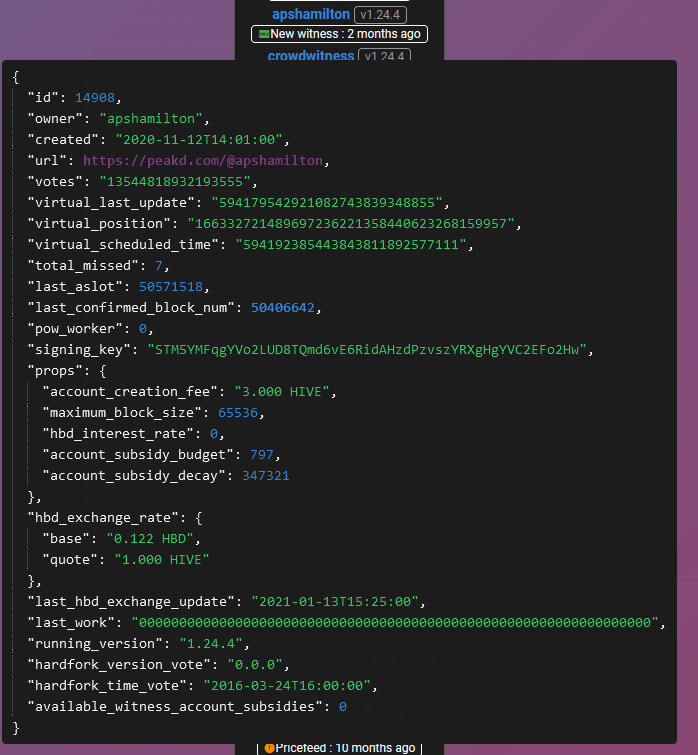Screen dimensions: 698x755
Task: Click the account_creation_fee value "3.000 HIVE"
Action: pyautogui.click(x=282, y=391)
